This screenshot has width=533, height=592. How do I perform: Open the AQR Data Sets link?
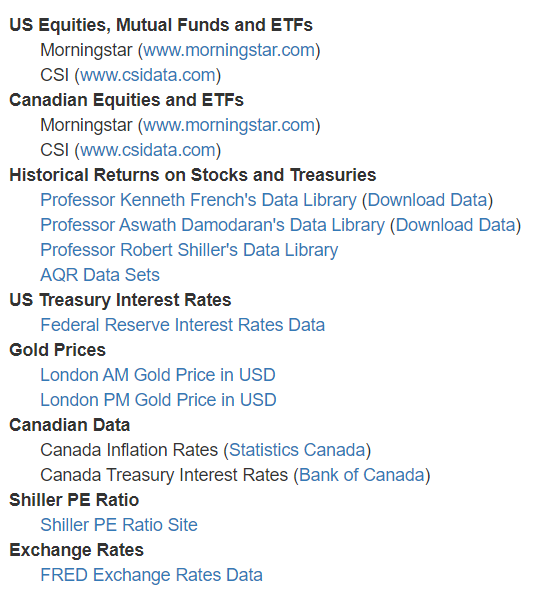pos(100,275)
